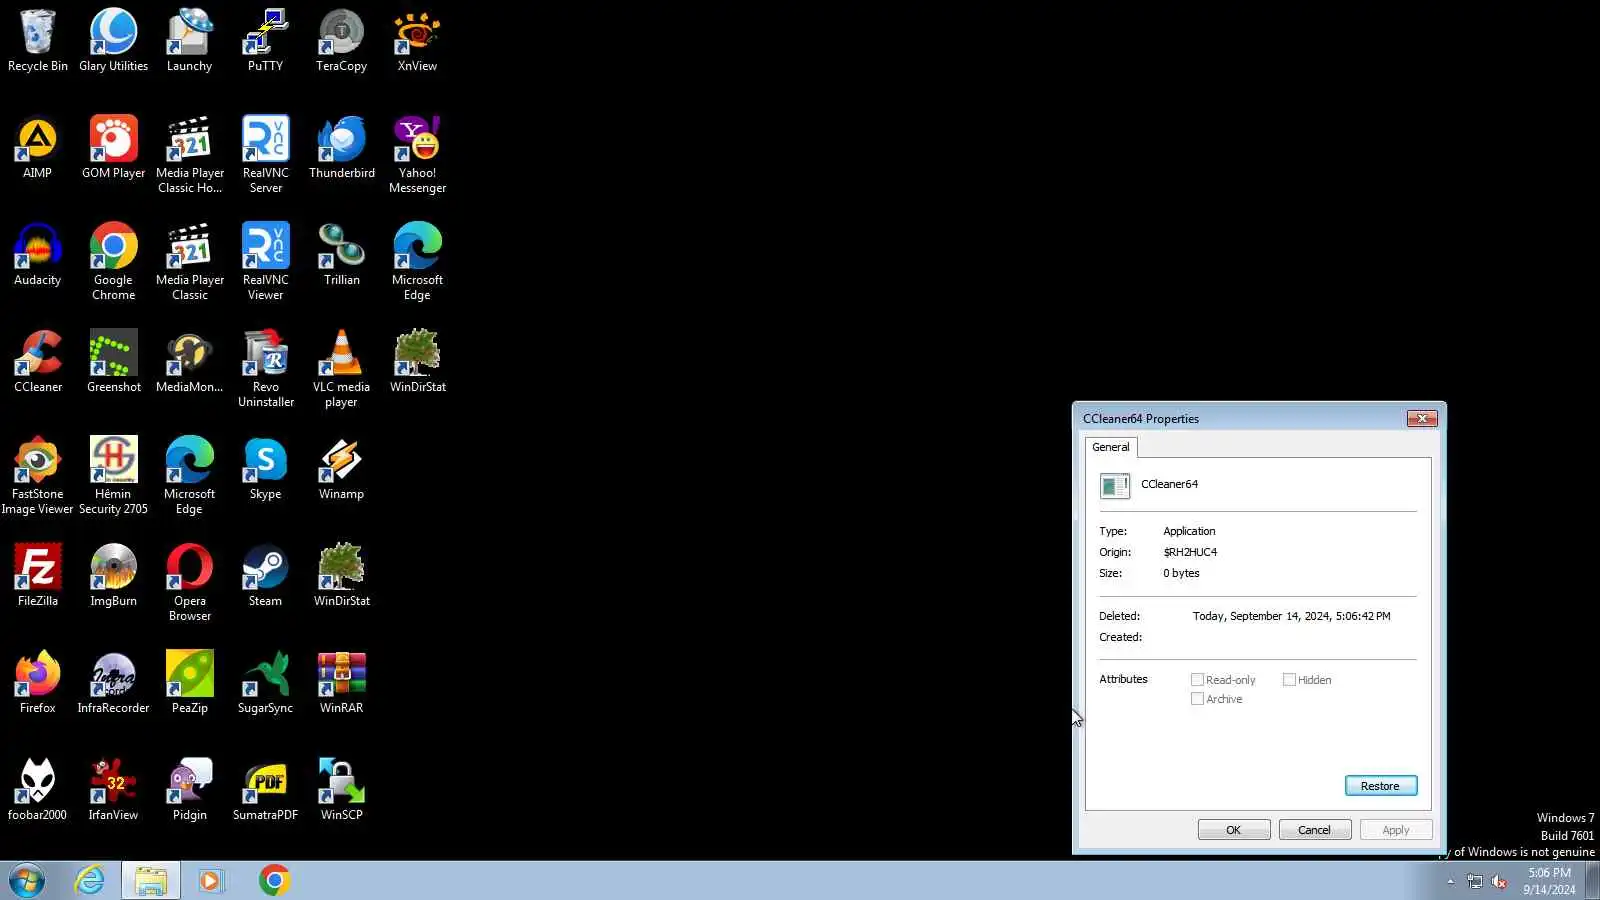Click the SugarSync shortcut

[265, 684]
